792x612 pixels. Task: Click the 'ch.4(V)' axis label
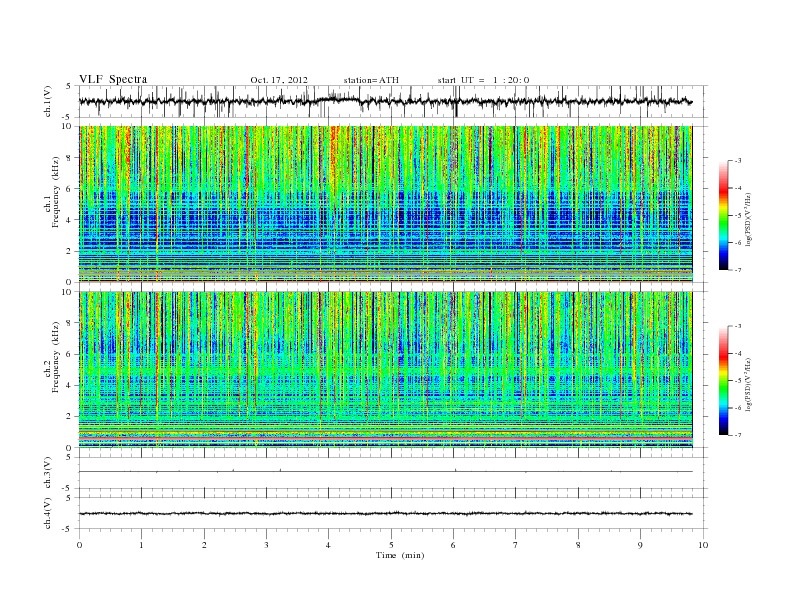[x=48, y=513]
